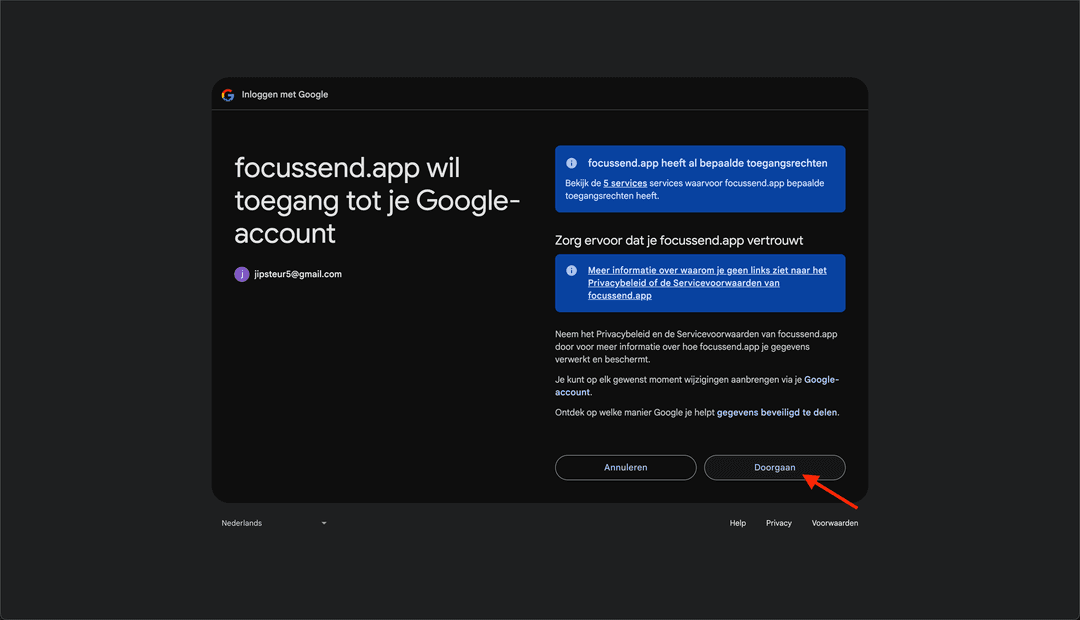The width and height of the screenshot is (1080, 620).
Task: Click the Voorwaarden footer link
Action: pyautogui.click(x=835, y=523)
